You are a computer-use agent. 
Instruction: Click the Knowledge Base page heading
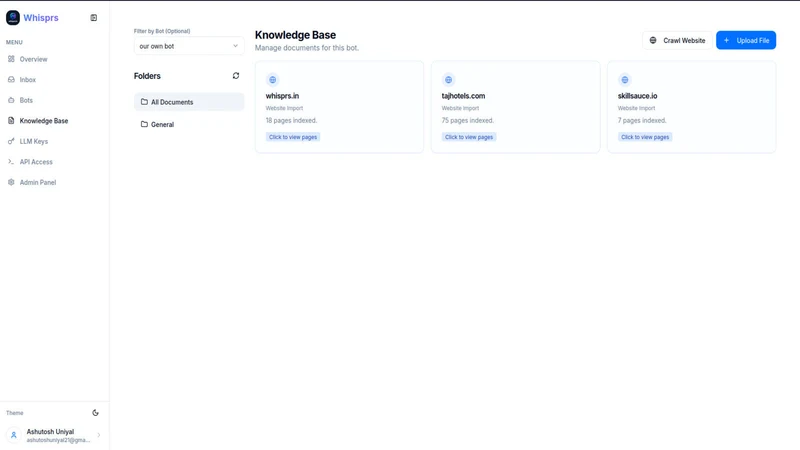(x=295, y=35)
